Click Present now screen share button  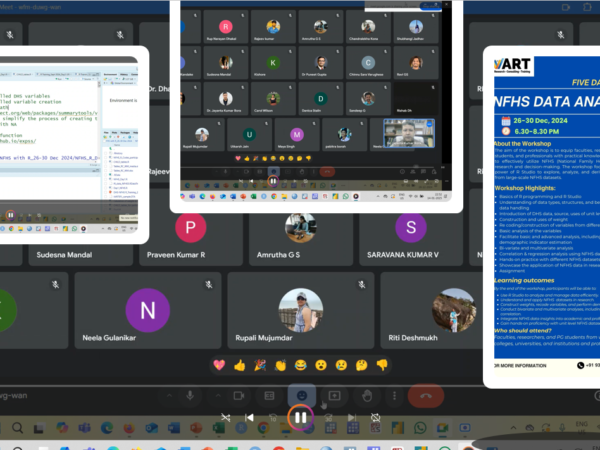334,396
